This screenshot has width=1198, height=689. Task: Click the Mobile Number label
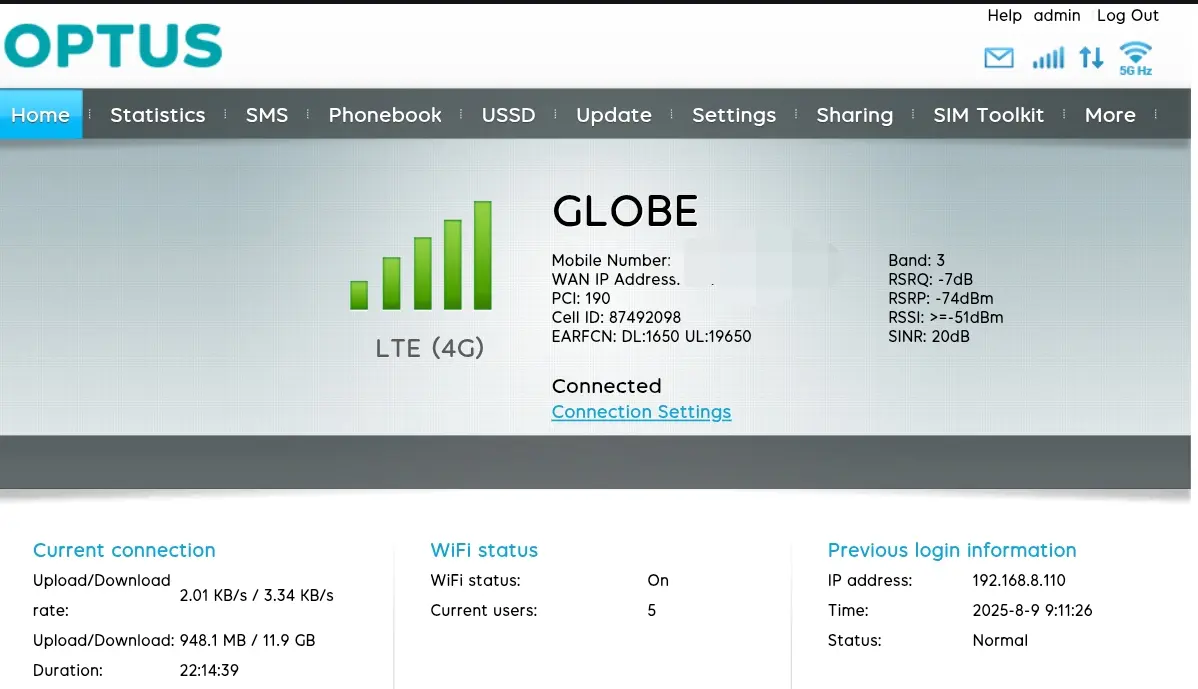click(611, 260)
